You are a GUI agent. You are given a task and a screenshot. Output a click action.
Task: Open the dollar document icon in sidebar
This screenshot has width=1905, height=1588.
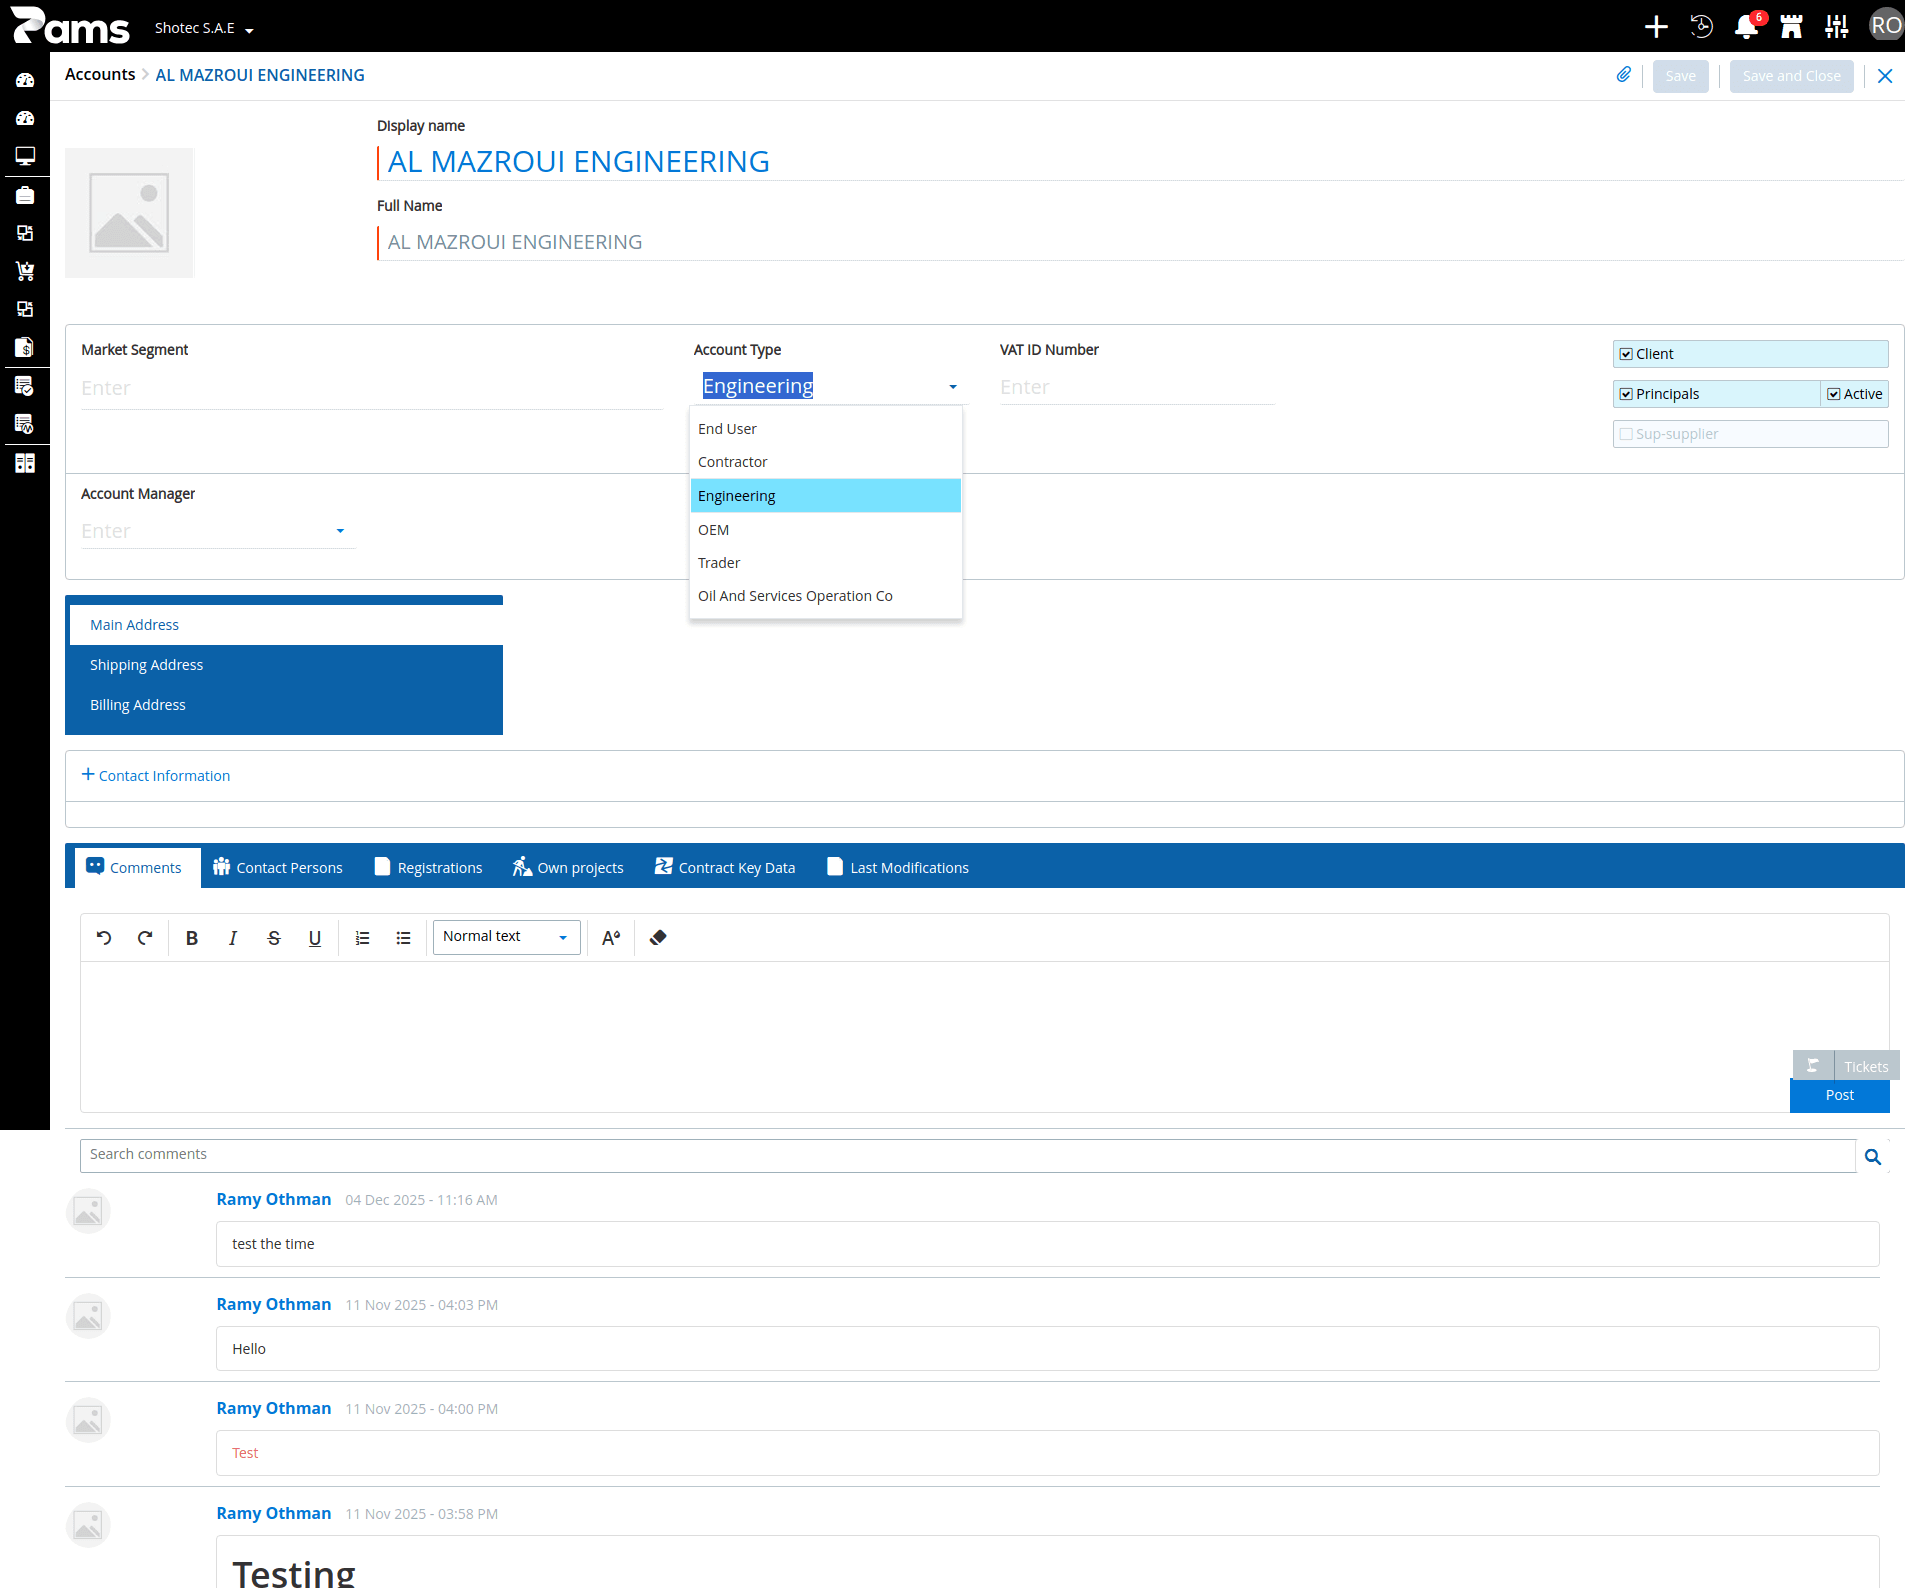coord(25,347)
